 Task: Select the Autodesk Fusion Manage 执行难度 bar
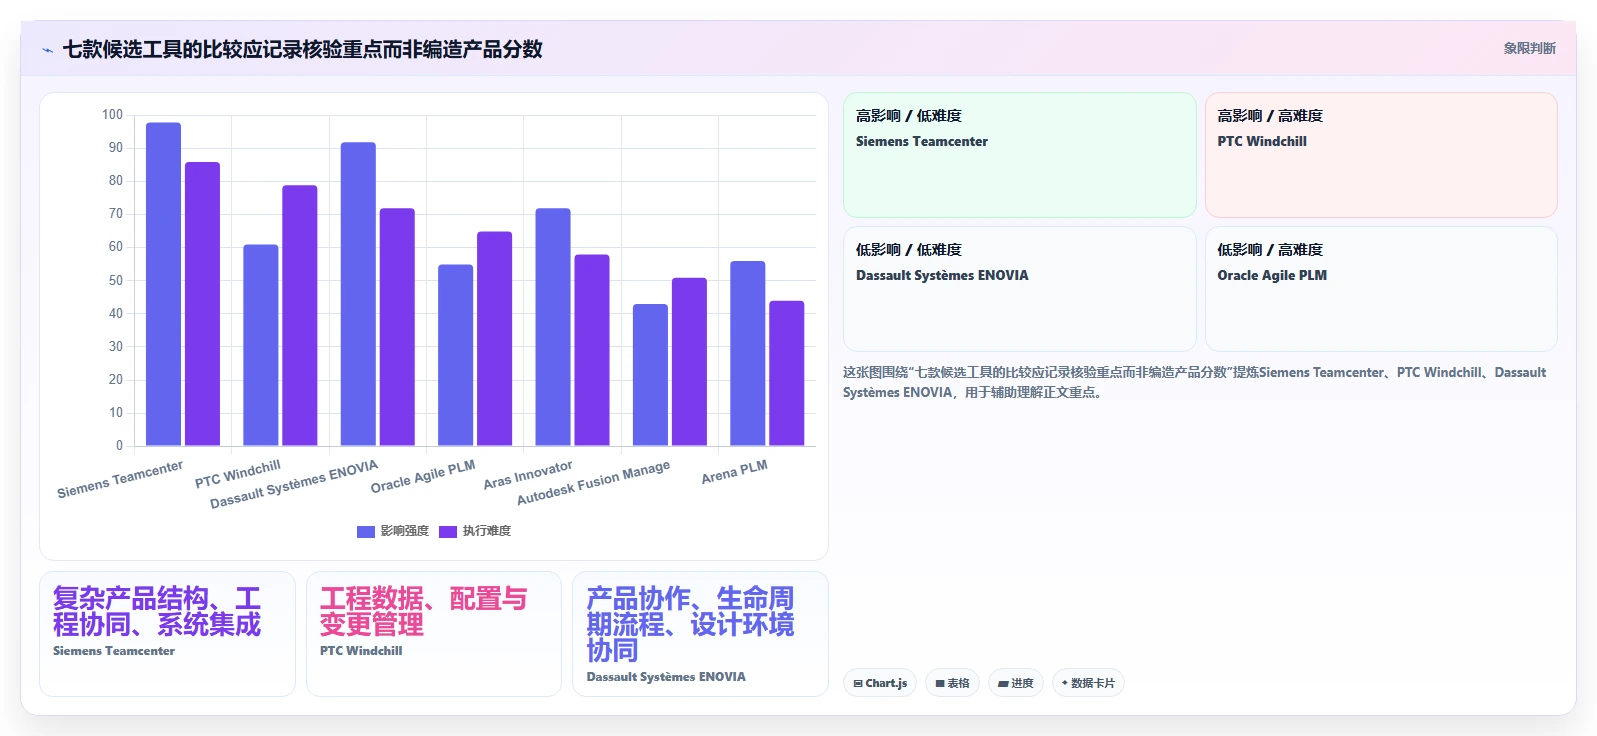pyautogui.click(x=689, y=362)
